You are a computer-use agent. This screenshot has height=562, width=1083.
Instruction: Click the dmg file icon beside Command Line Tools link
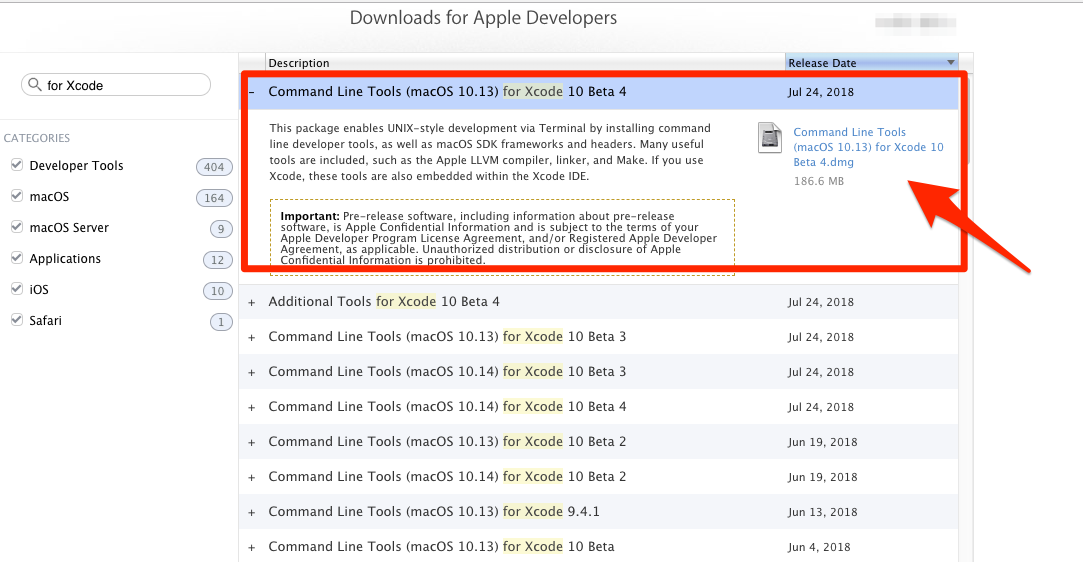point(769,137)
